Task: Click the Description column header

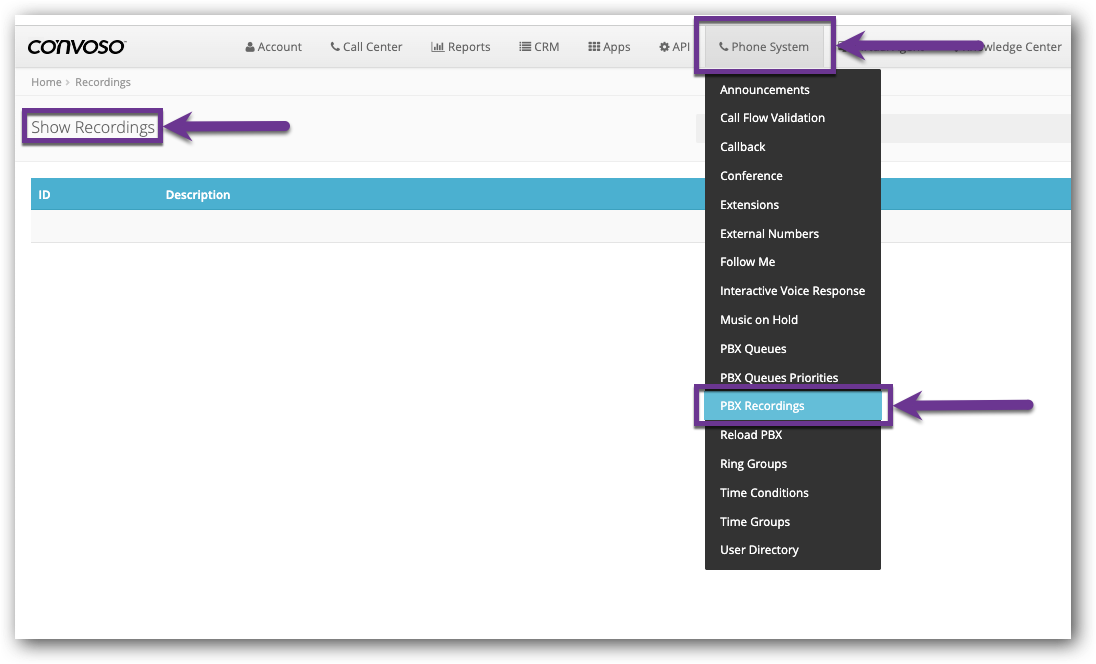Action: pos(198,195)
